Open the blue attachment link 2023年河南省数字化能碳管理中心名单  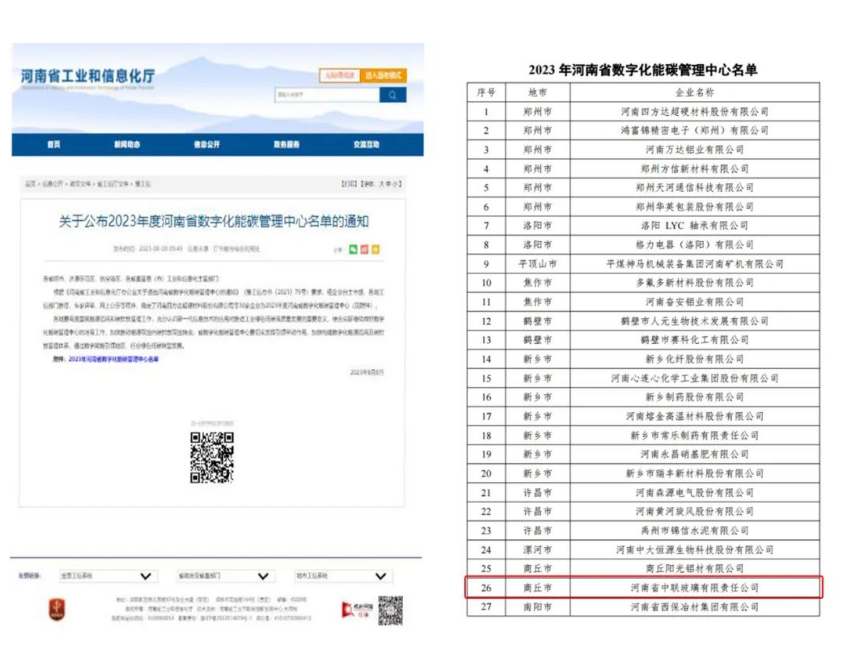114,359
